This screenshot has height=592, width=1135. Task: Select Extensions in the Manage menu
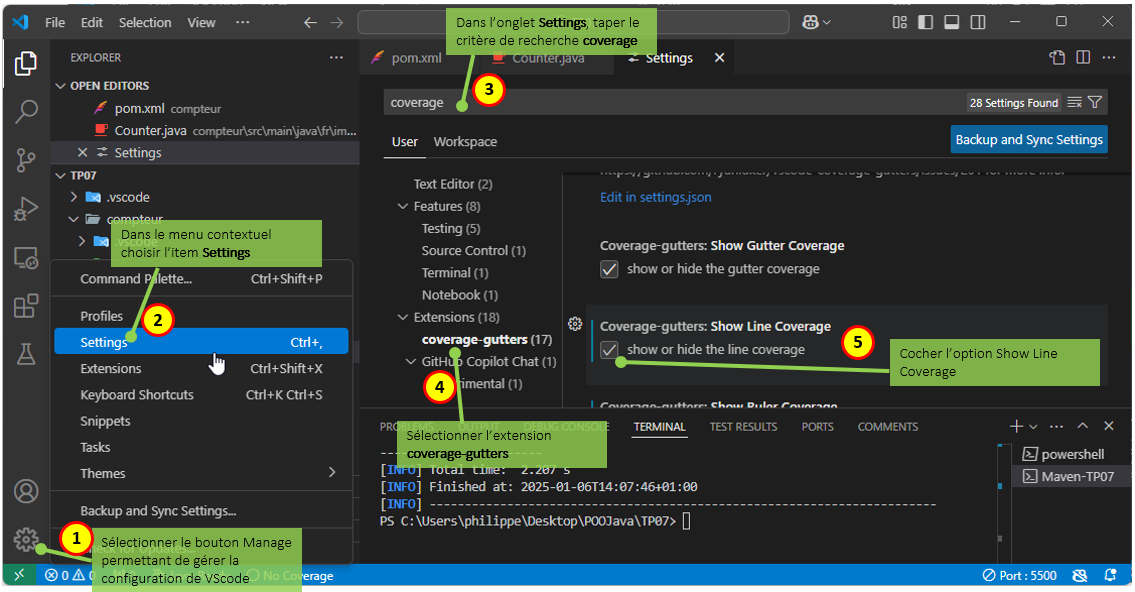pyautogui.click(x=111, y=368)
